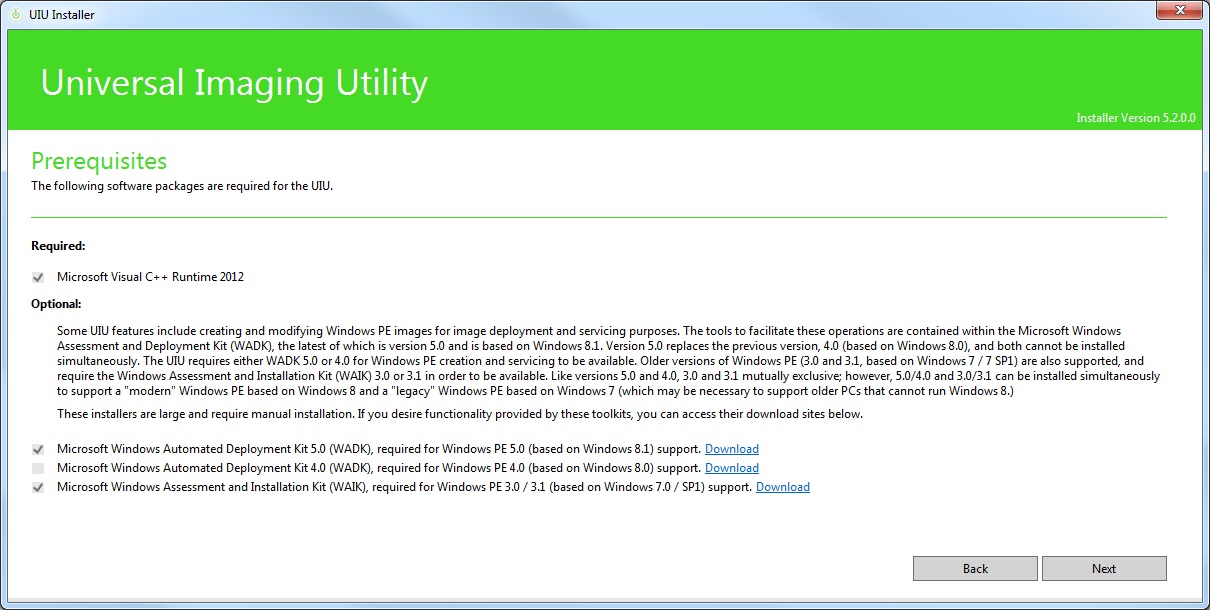Click the bold Optional: label
The image size is (1210, 610).
pos(56,304)
